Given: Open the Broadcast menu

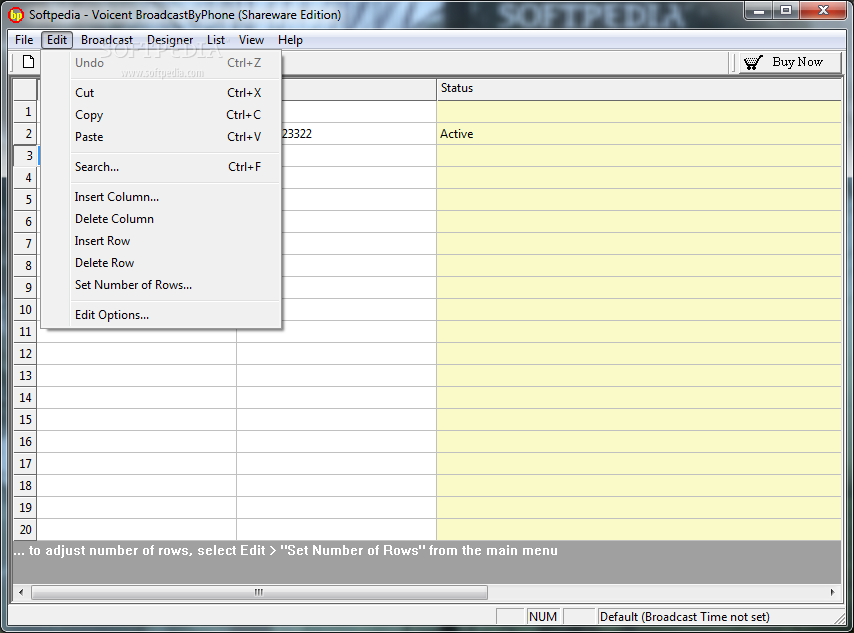Looking at the screenshot, I should (107, 40).
